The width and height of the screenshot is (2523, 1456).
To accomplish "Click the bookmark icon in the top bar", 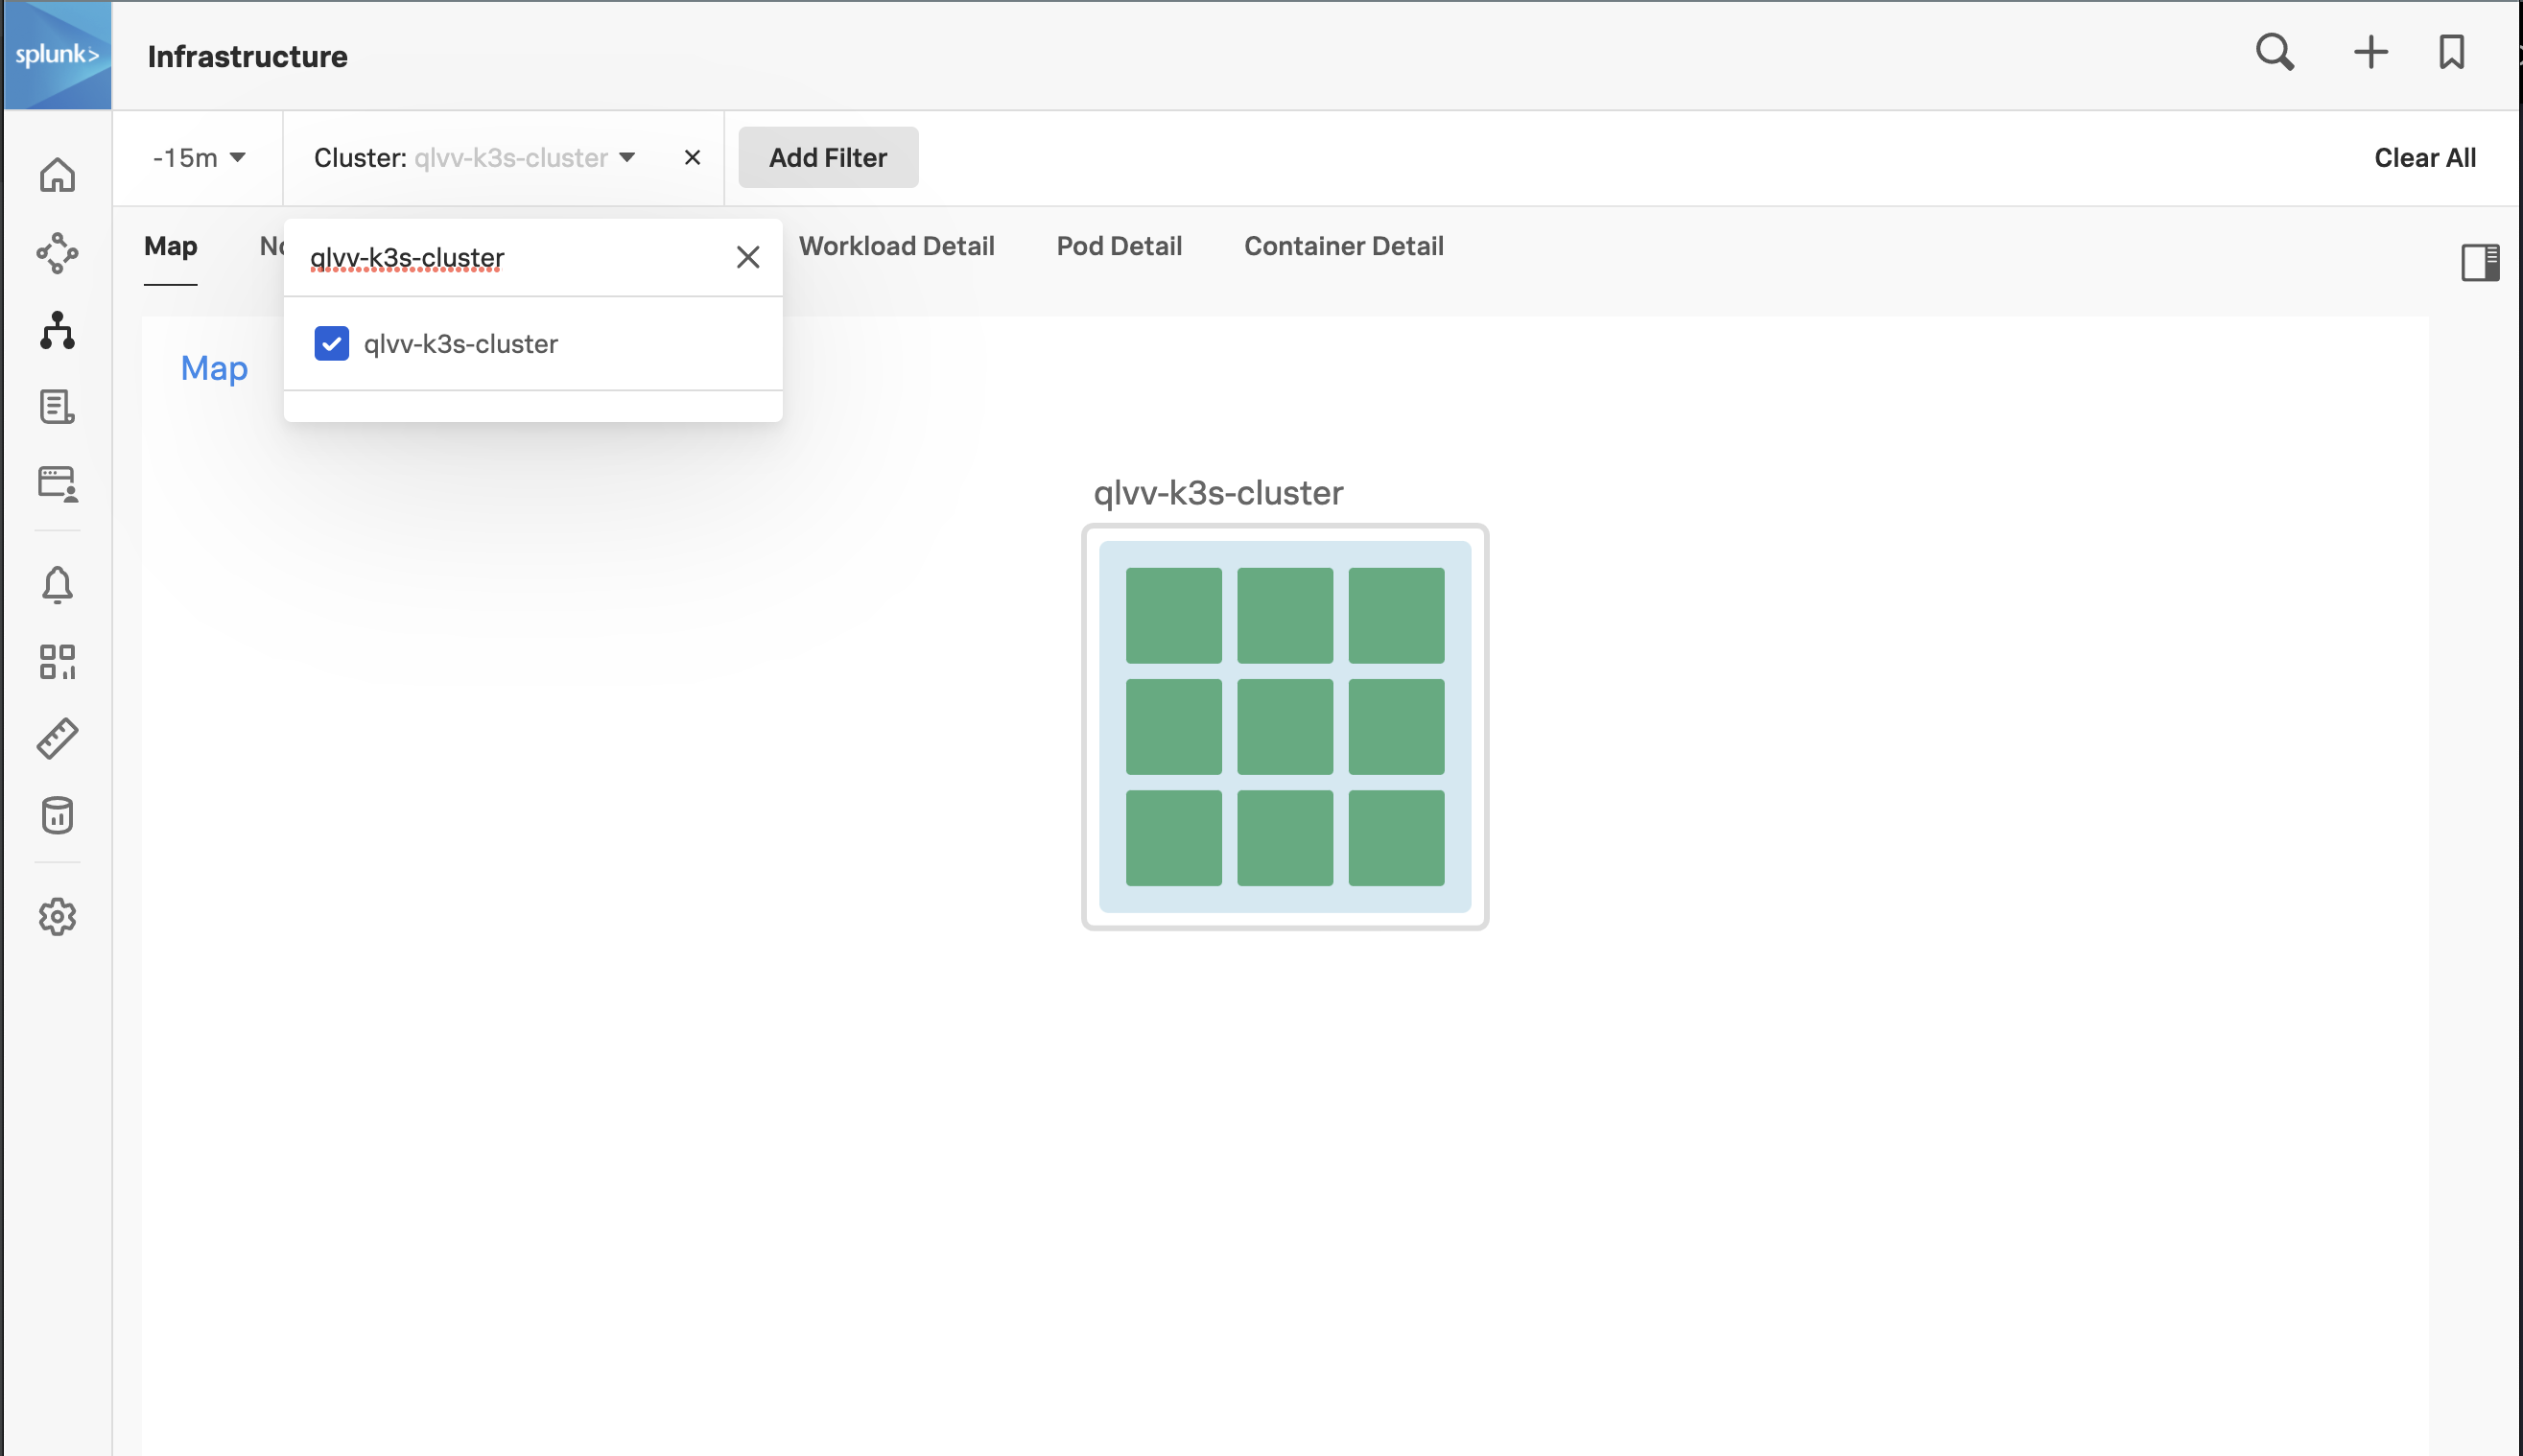I will [2451, 52].
